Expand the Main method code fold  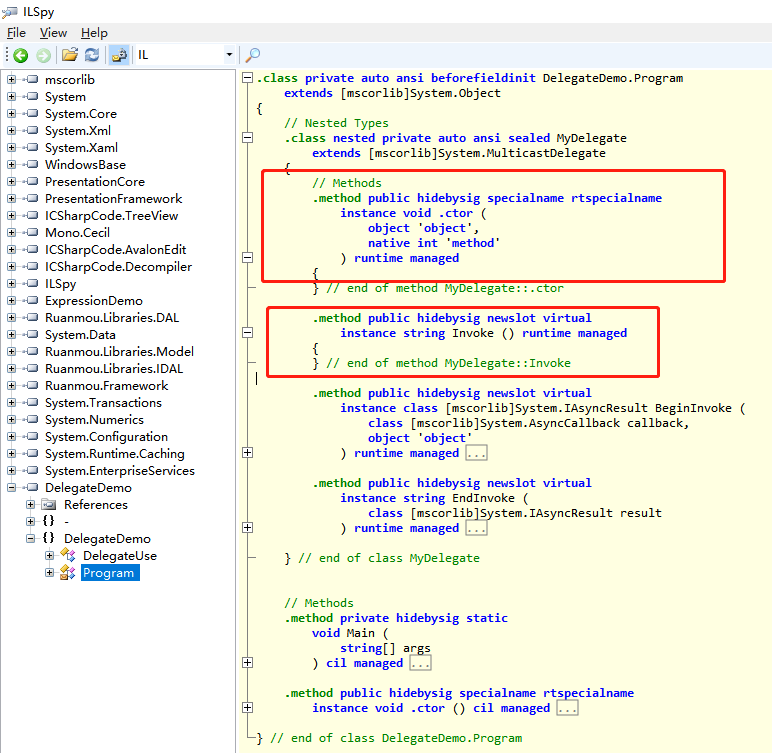coord(248,662)
